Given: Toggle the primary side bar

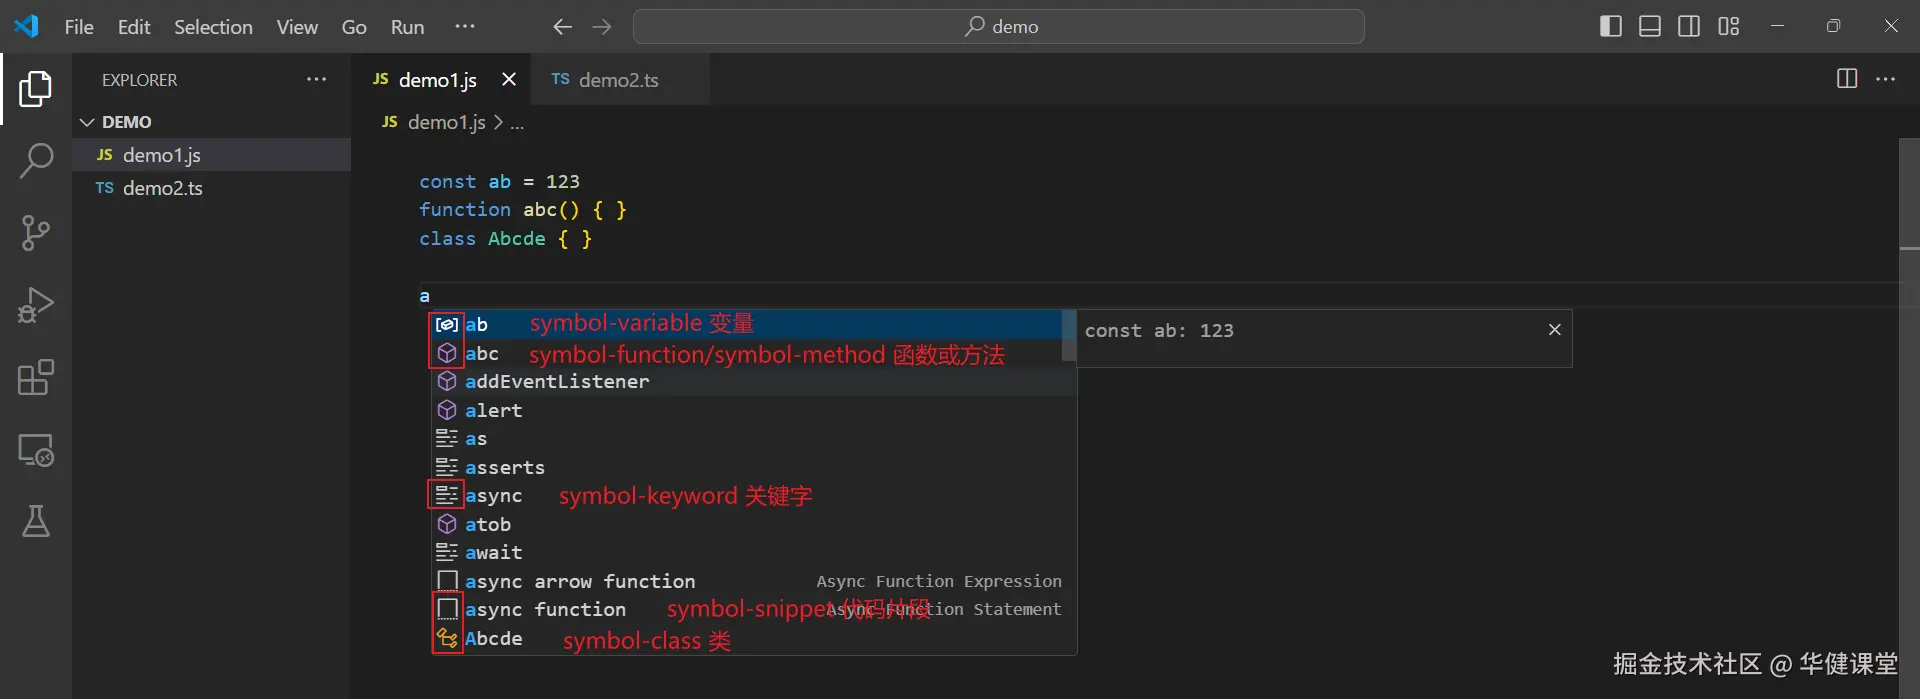Looking at the screenshot, I should click(1610, 27).
